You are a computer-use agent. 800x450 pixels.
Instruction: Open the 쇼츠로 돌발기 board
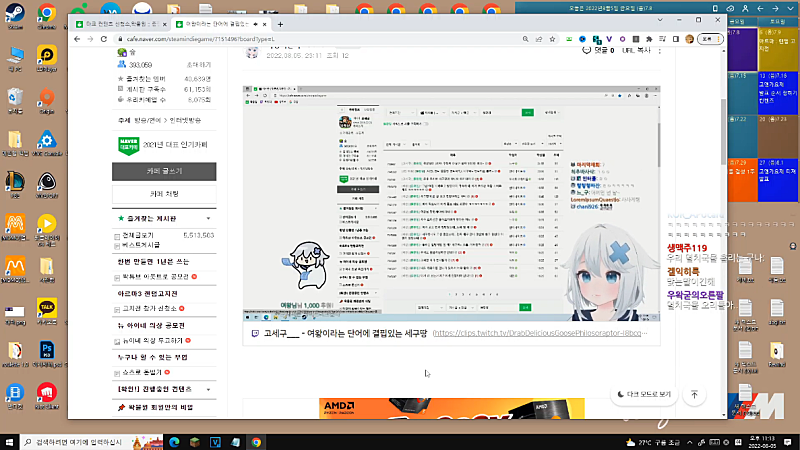click(x=142, y=372)
